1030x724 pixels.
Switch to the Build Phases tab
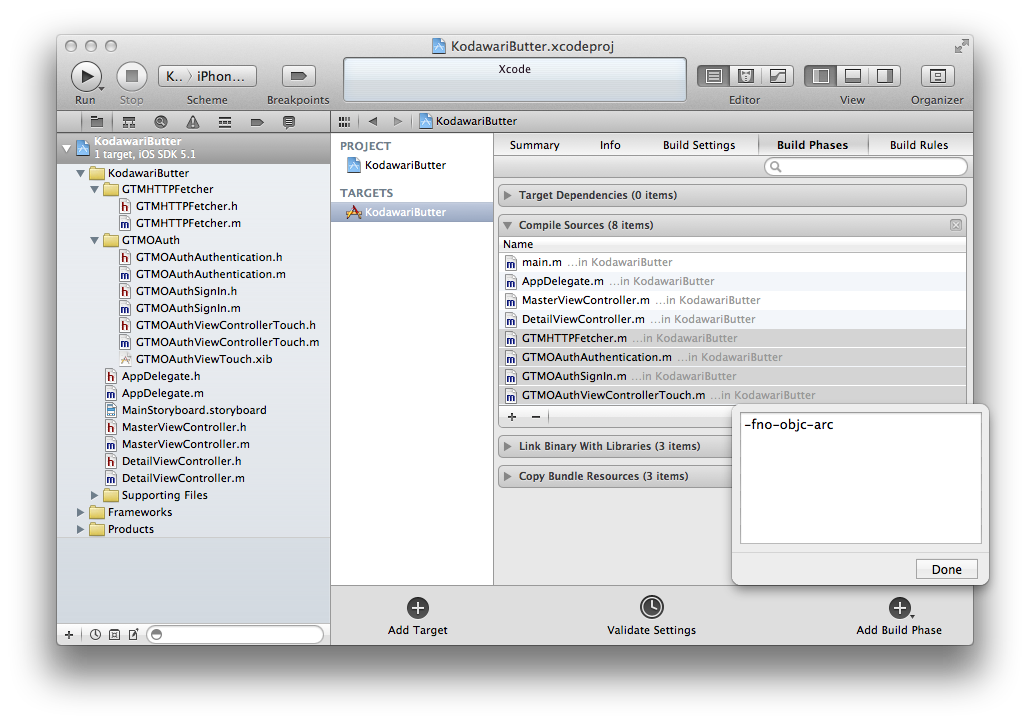(813, 145)
